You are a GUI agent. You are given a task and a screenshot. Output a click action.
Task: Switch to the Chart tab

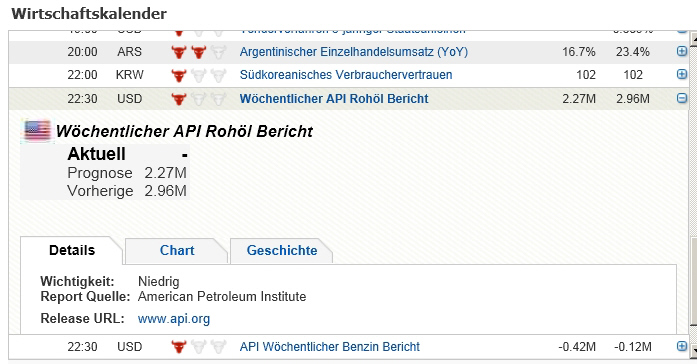(176, 250)
